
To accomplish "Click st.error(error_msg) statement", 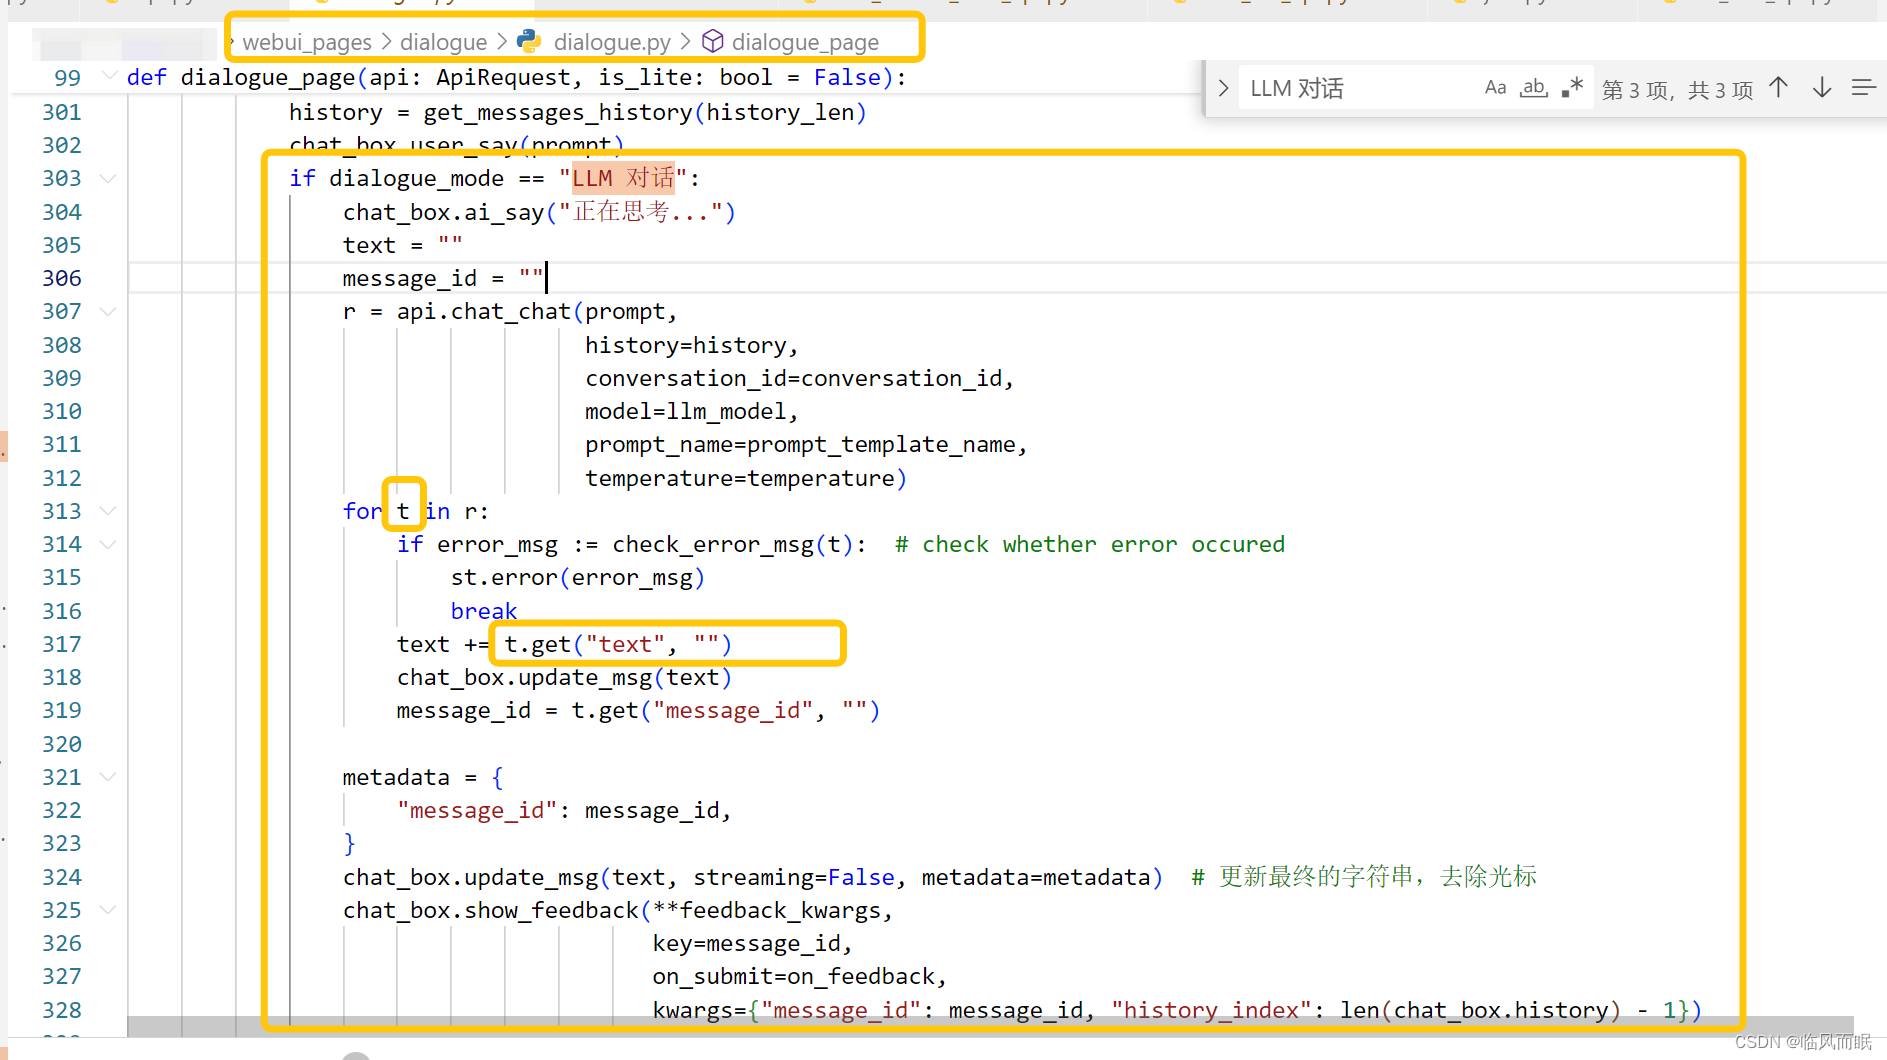I will pos(578,577).
